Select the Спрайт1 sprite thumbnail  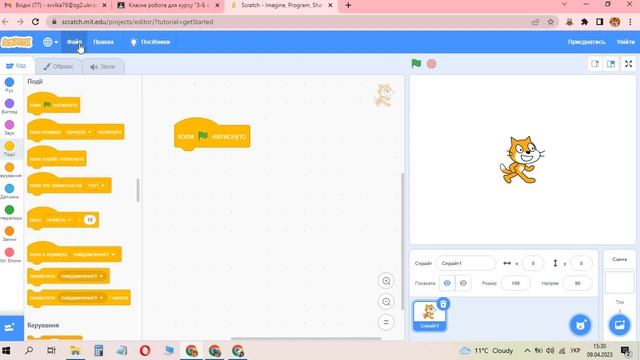point(429,316)
